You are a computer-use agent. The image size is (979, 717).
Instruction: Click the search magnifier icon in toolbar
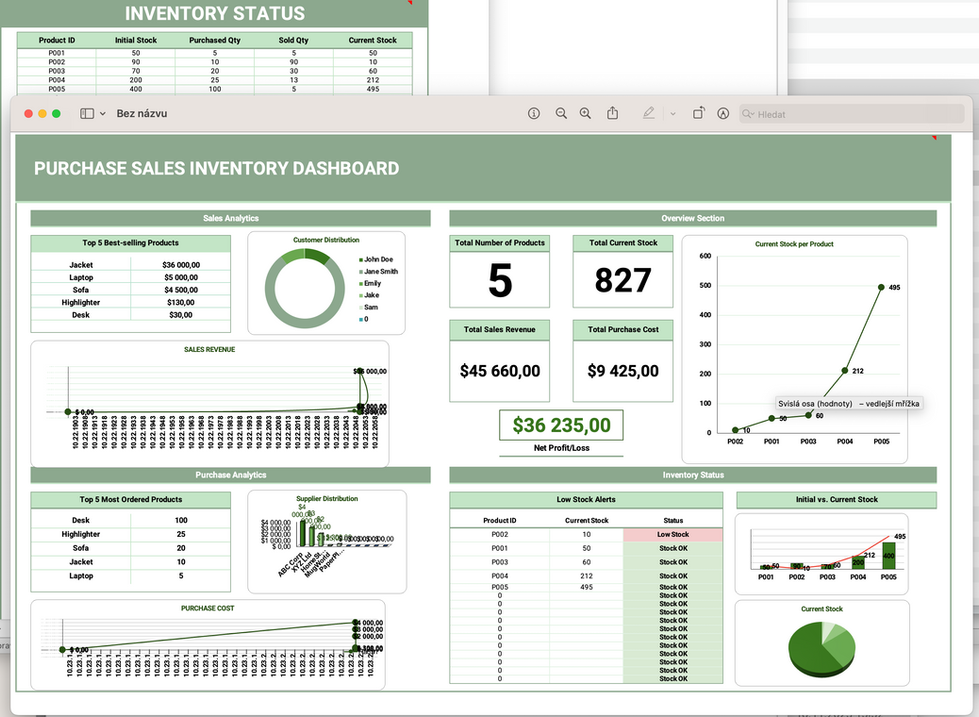coord(748,114)
